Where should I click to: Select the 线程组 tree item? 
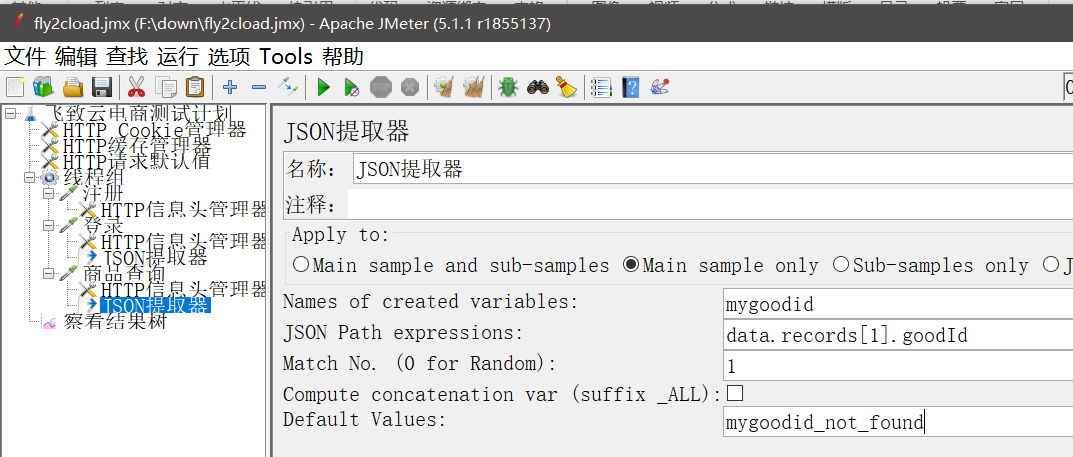93,177
